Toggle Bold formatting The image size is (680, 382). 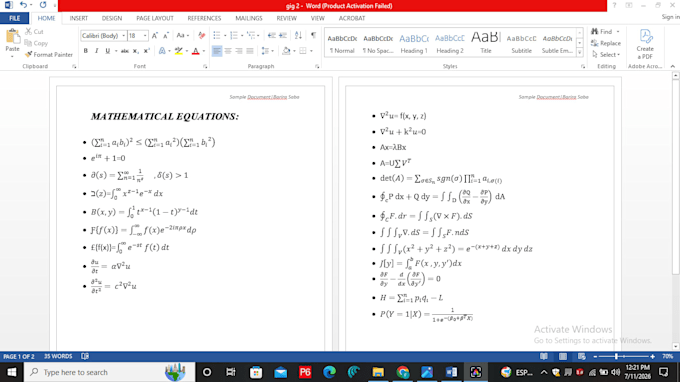click(x=86, y=51)
